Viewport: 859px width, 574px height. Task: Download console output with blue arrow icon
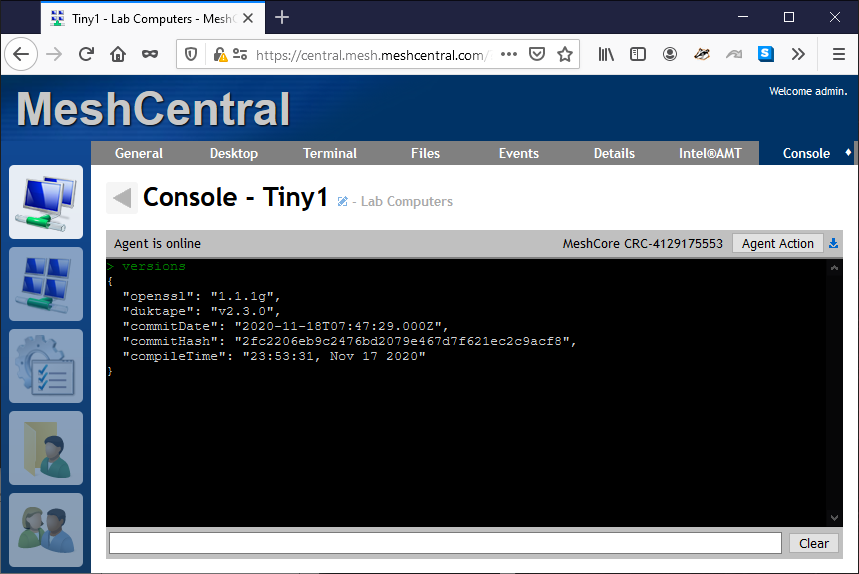click(x=833, y=243)
